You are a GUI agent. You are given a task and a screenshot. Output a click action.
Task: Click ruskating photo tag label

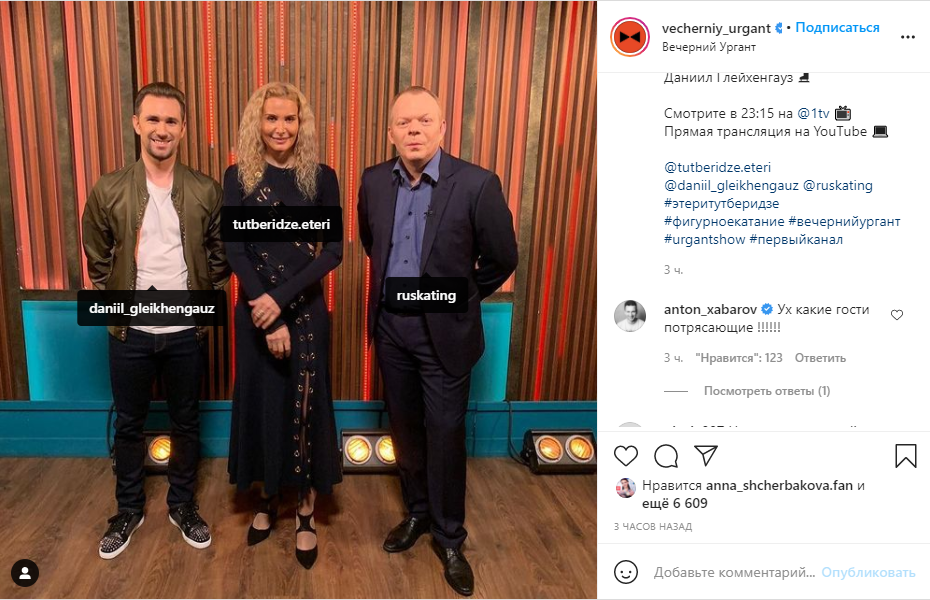point(426,295)
